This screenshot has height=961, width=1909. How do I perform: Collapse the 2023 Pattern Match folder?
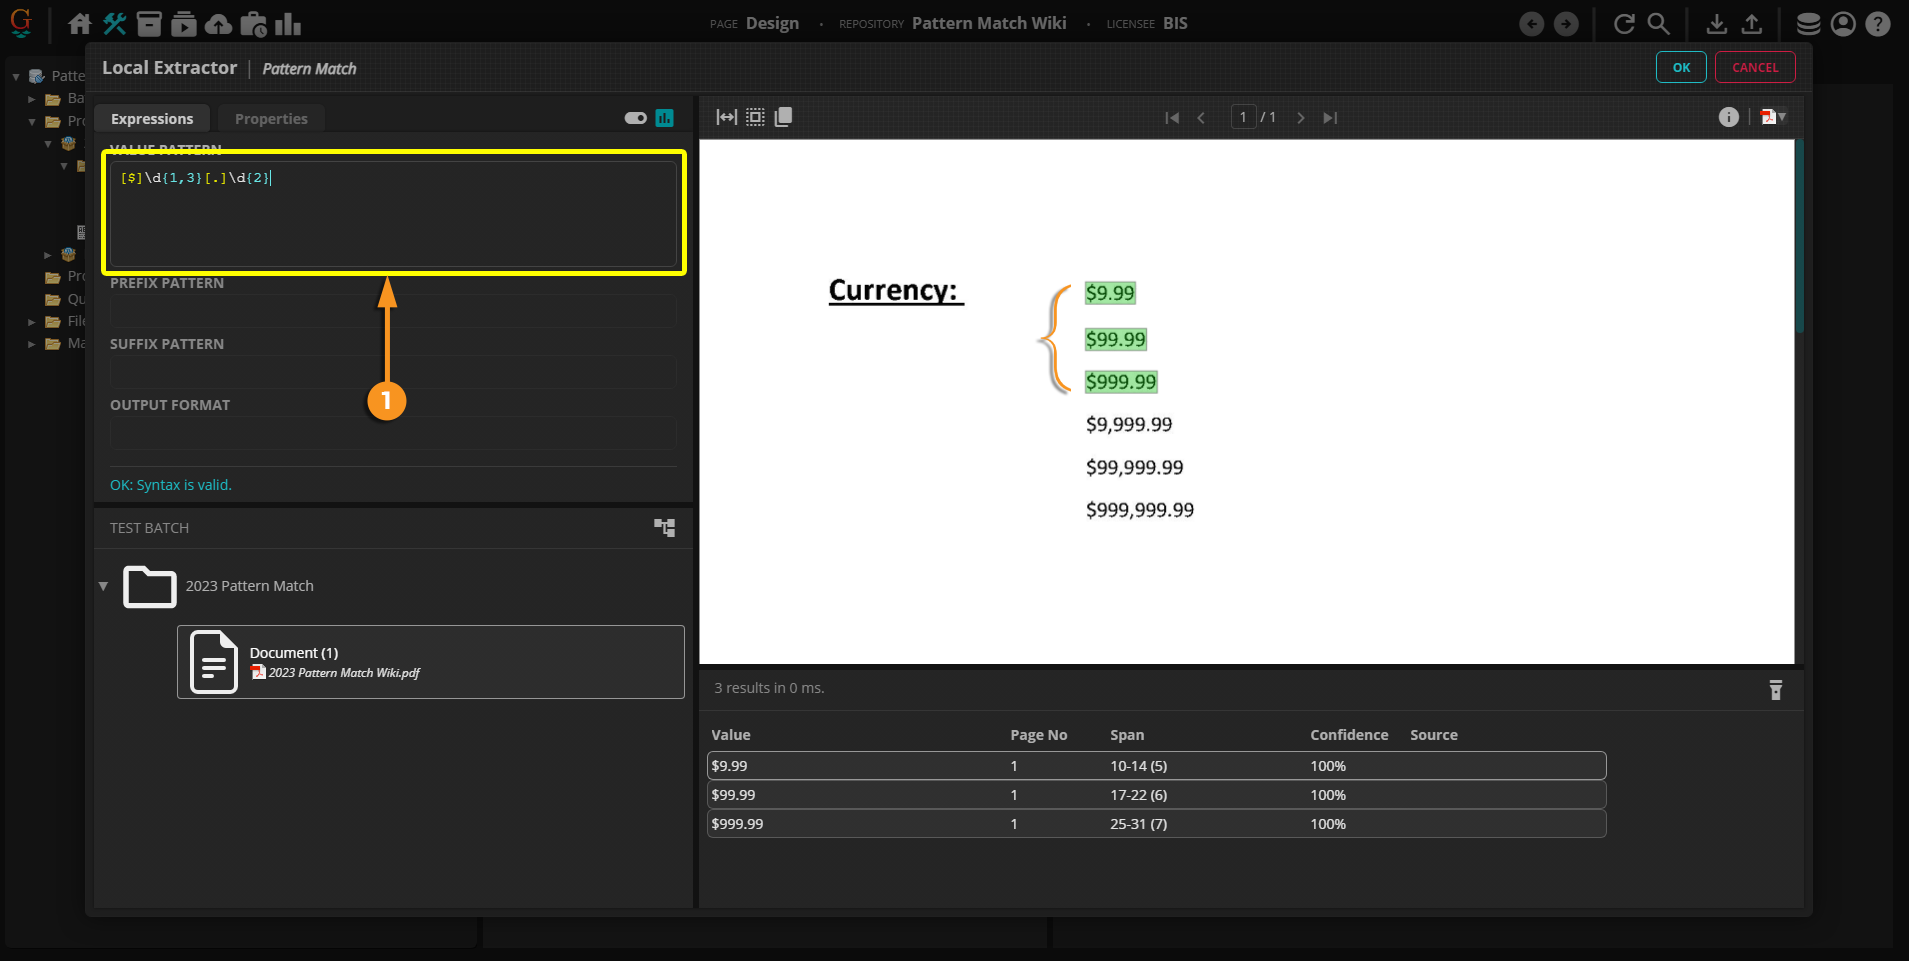(103, 586)
